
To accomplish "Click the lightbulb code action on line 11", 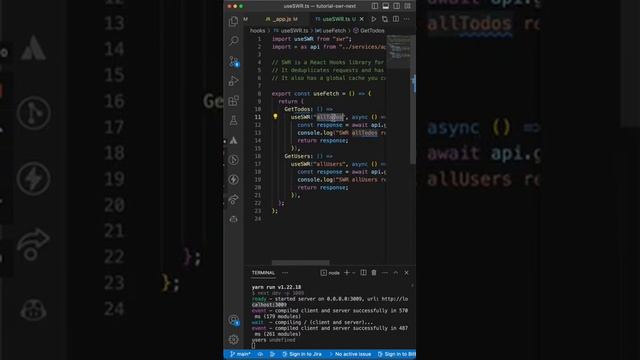I will click(x=275, y=117).
